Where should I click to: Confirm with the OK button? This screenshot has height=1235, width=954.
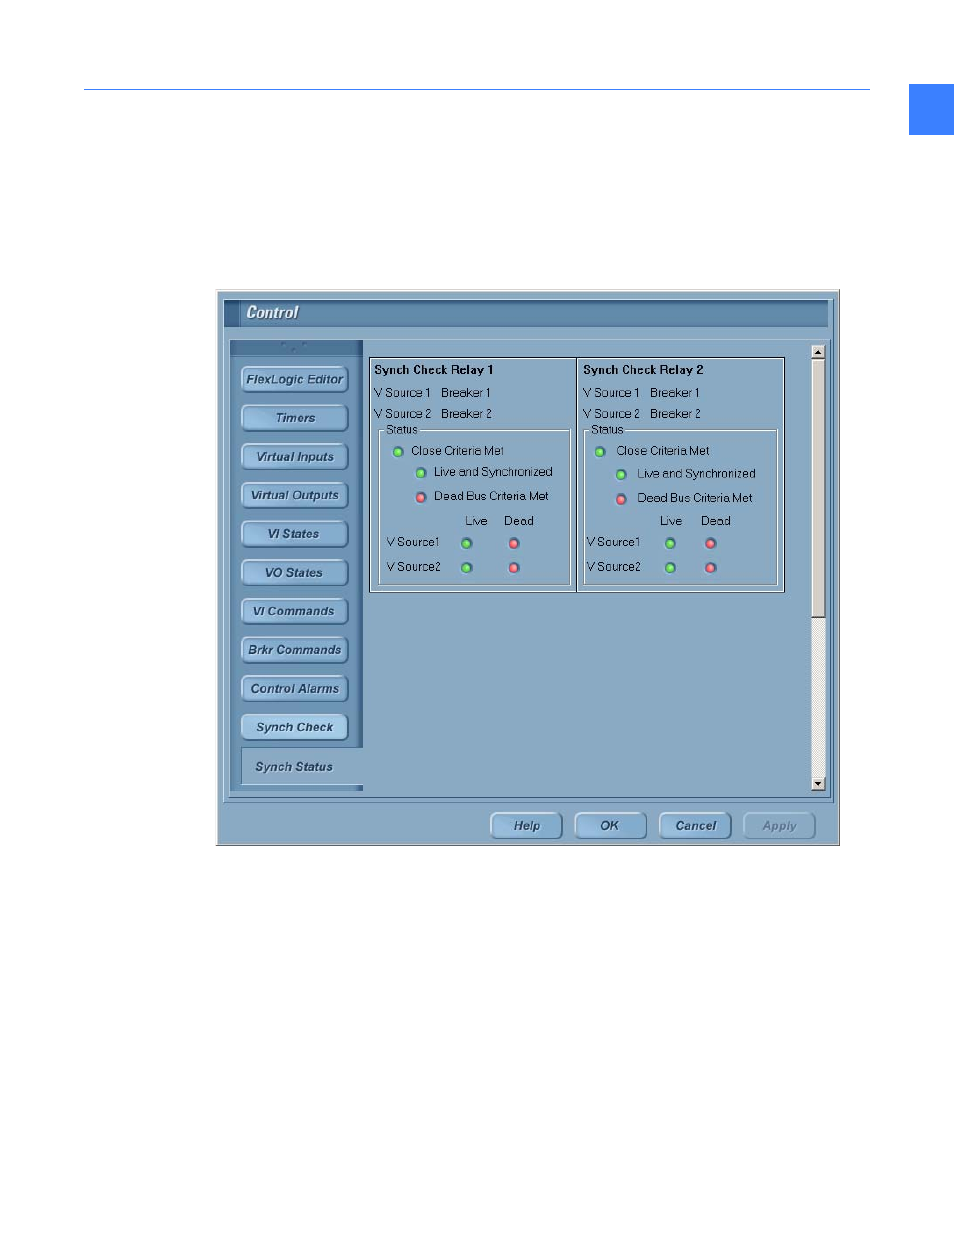pyautogui.click(x=610, y=826)
